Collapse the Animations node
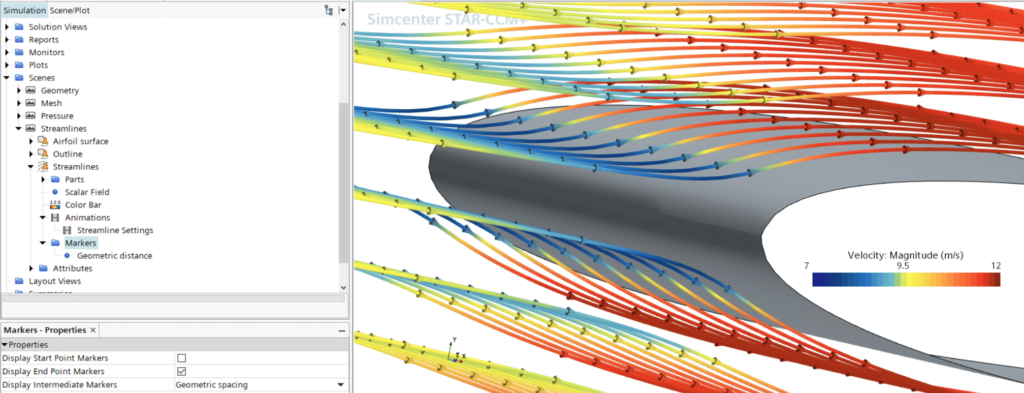The image size is (1024, 393). point(43,217)
